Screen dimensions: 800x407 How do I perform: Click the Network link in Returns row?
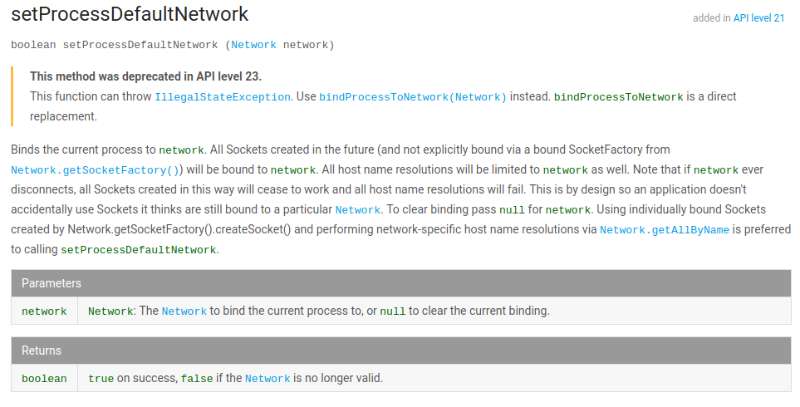point(267,379)
